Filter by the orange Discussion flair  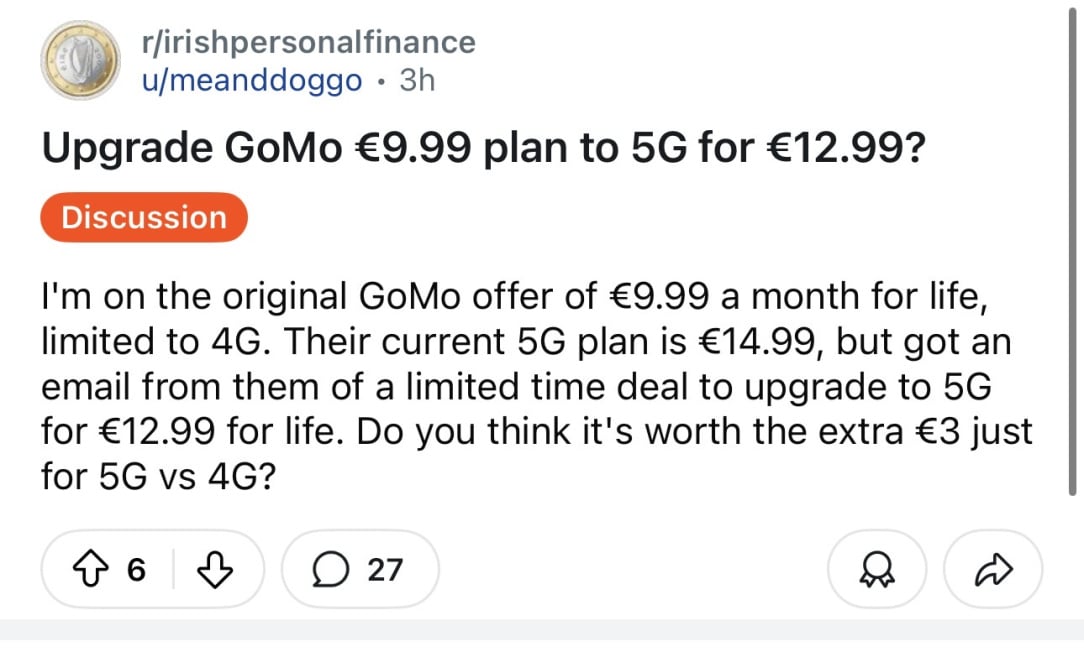coord(144,217)
